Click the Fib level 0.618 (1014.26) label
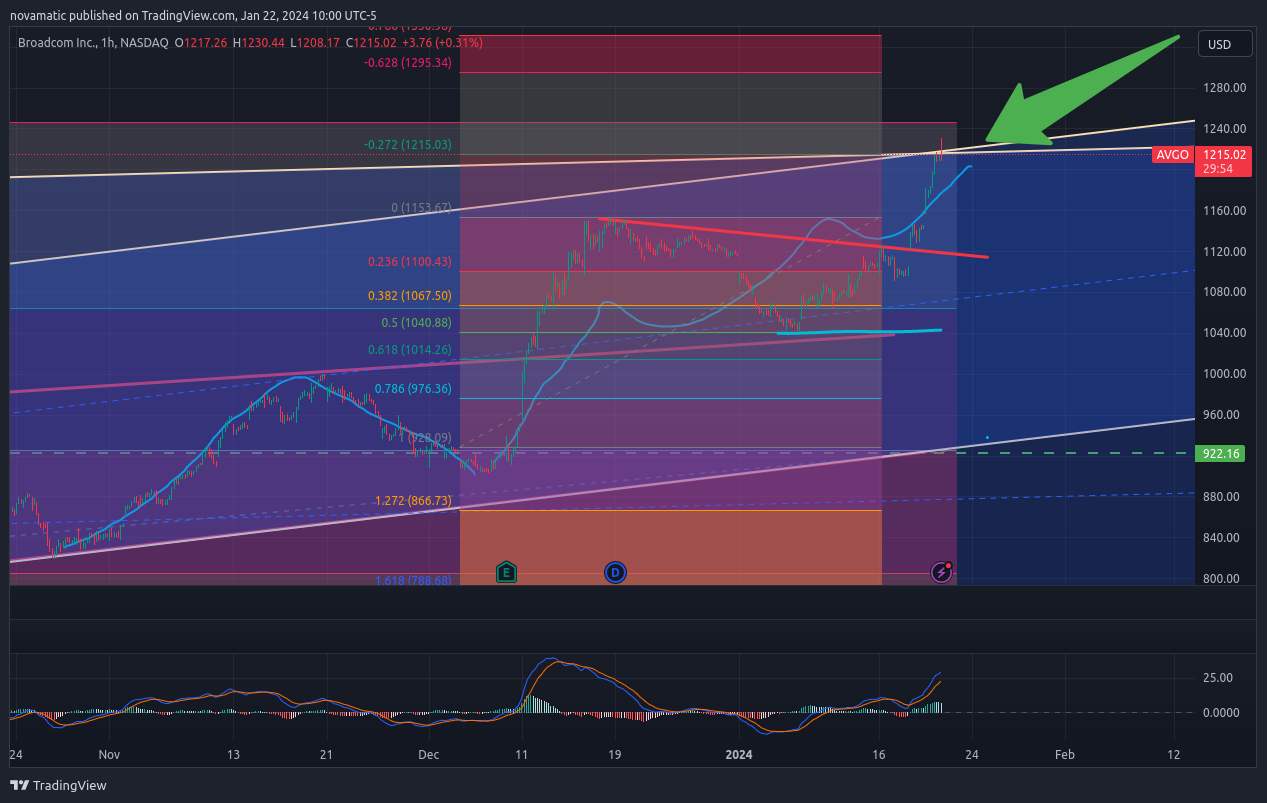Screen dimensions: 1267x803 click(x=411, y=350)
